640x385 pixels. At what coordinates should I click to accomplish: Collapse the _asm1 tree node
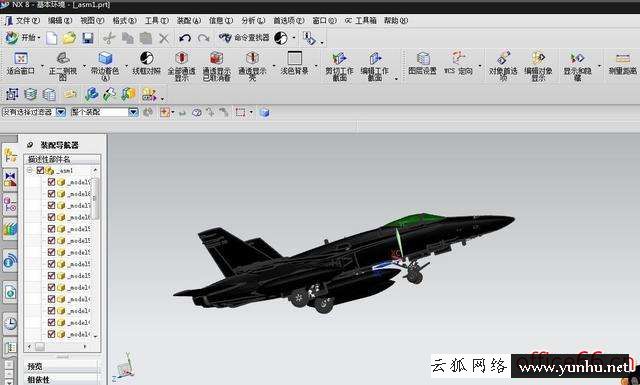(x=30, y=170)
